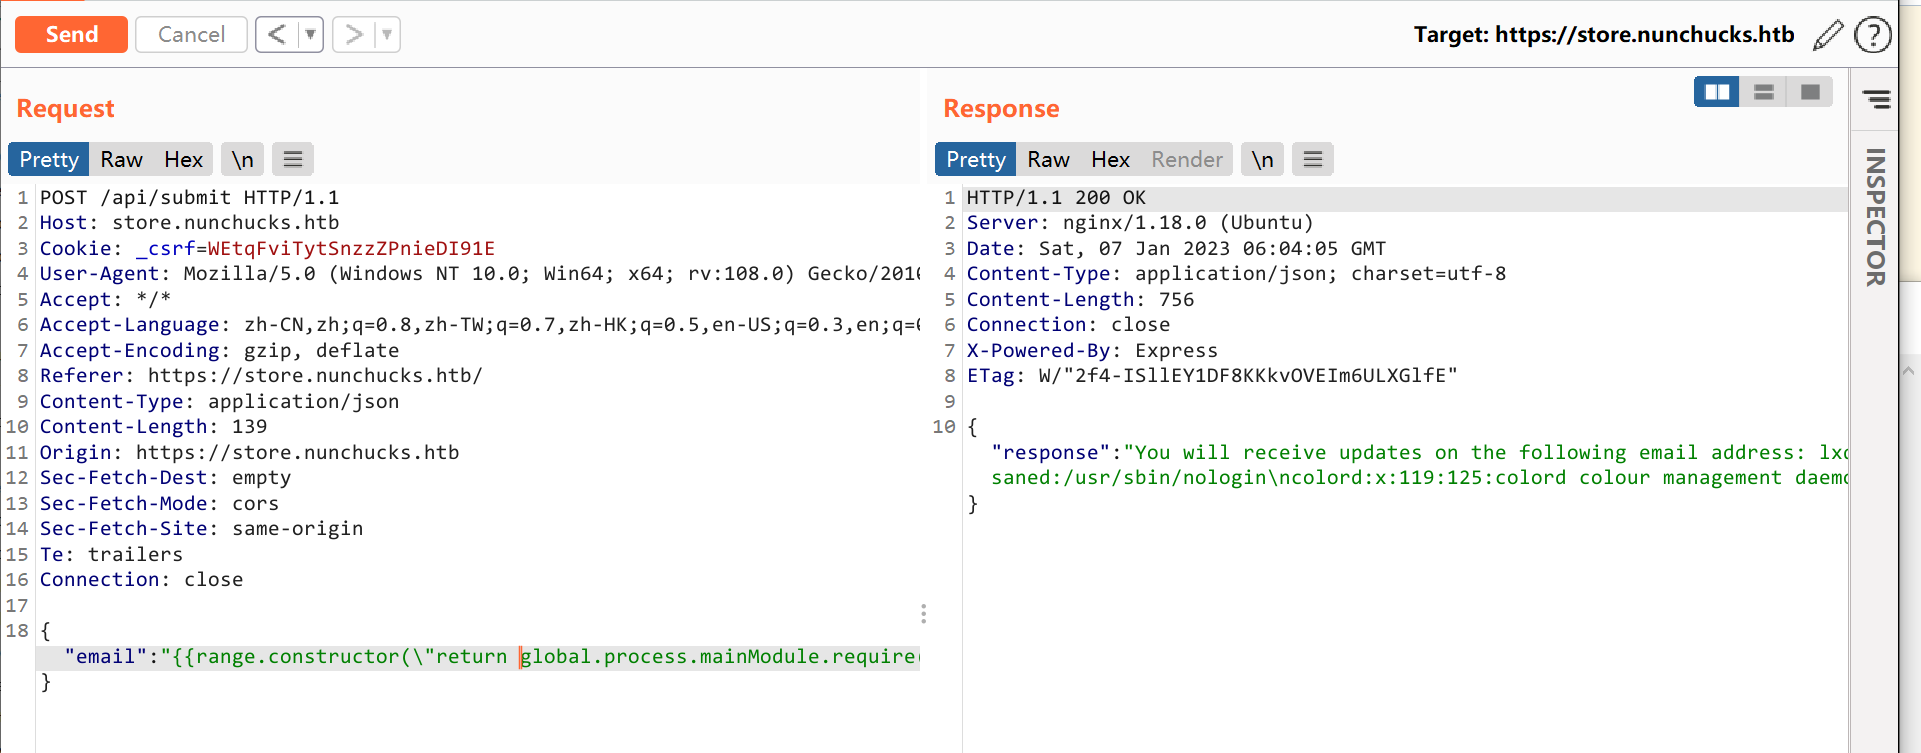Click the User-Agent request header line

tap(479, 273)
